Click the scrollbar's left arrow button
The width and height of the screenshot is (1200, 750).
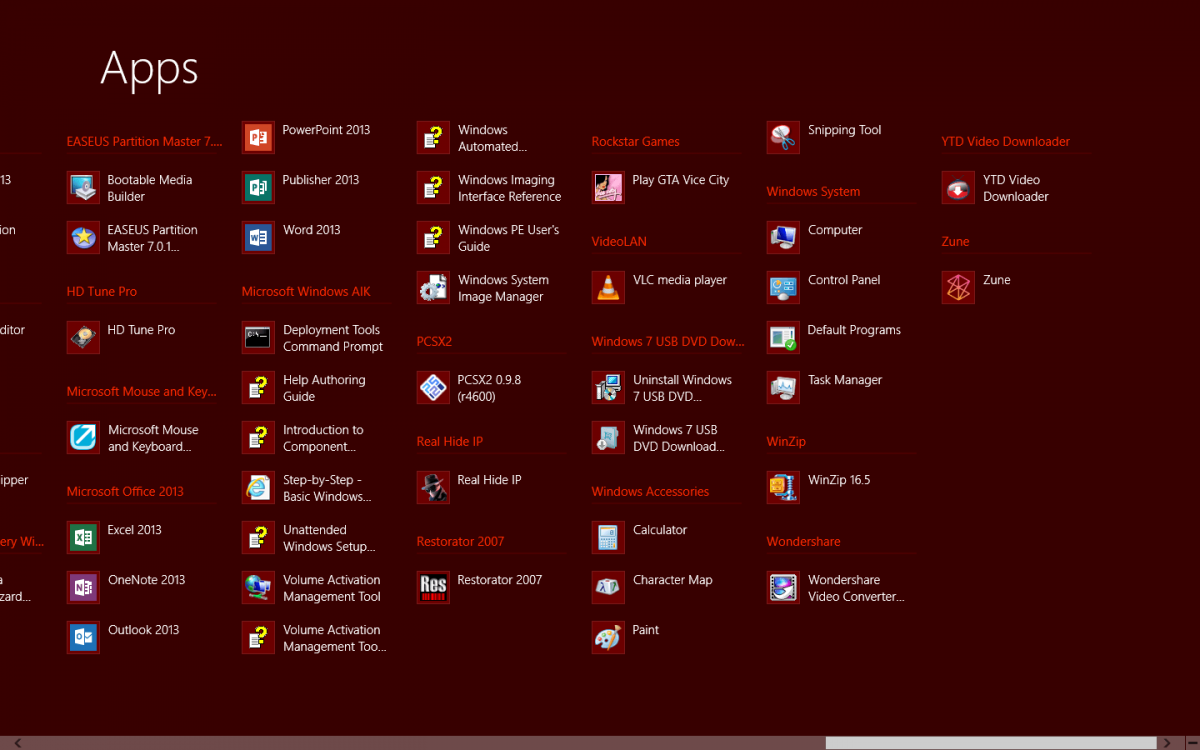pyautogui.click(x=17, y=743)
